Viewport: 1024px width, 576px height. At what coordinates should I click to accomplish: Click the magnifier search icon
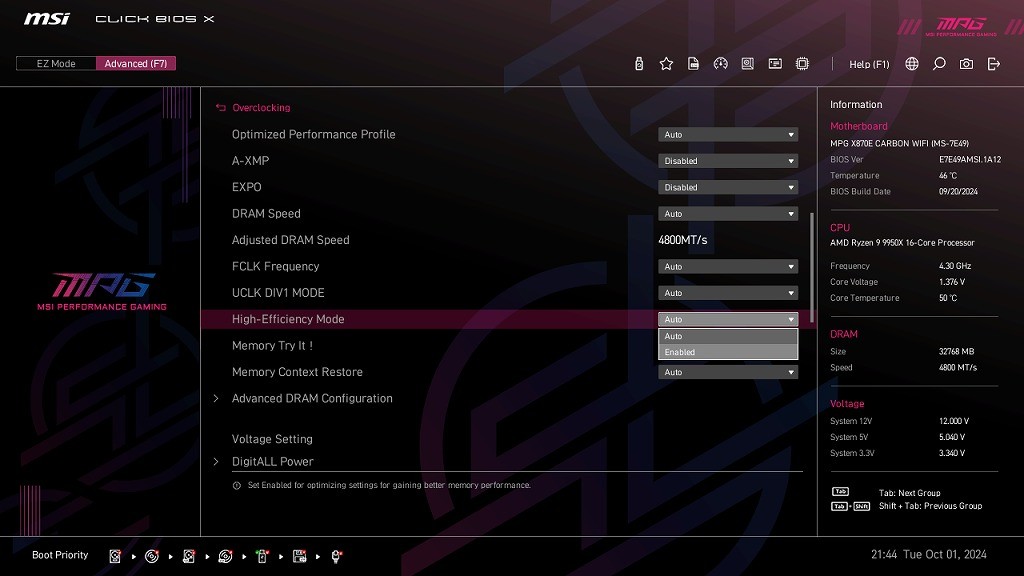(939, 64)
